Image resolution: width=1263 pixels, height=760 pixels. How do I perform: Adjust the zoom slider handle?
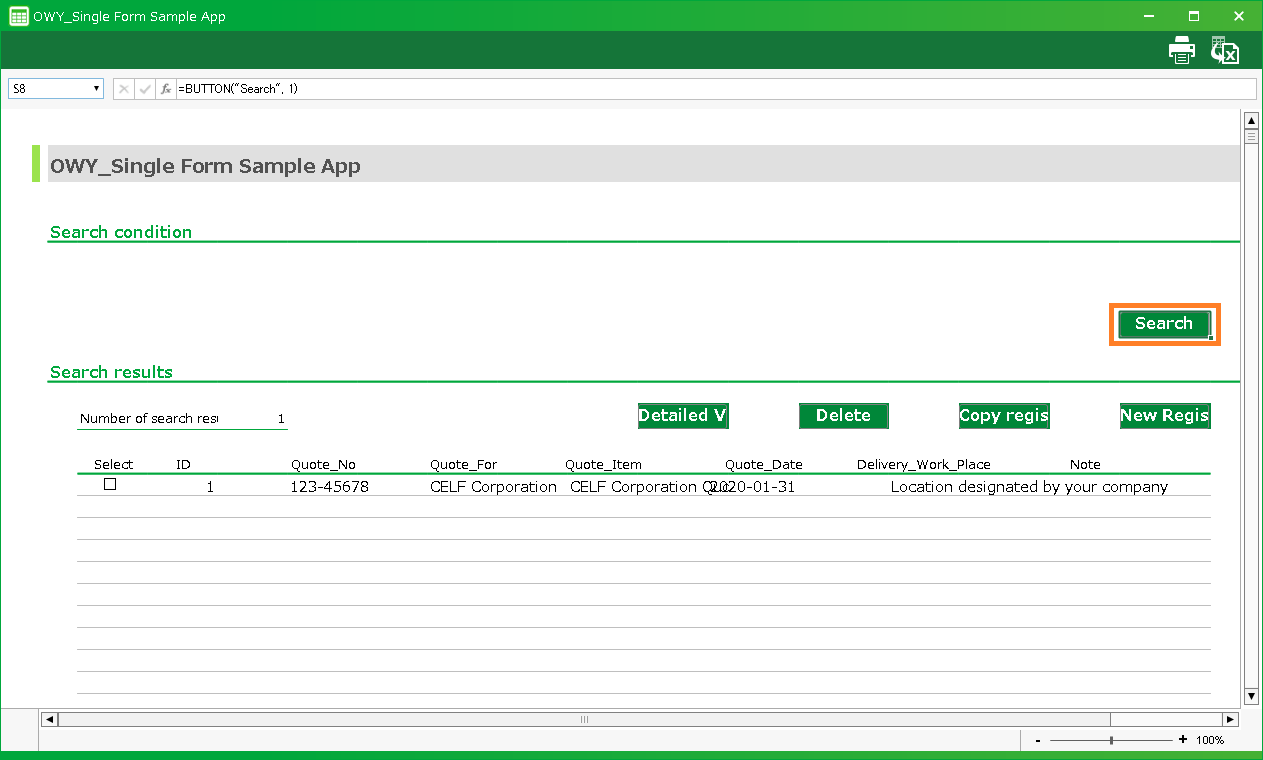tap(1111, 740)
